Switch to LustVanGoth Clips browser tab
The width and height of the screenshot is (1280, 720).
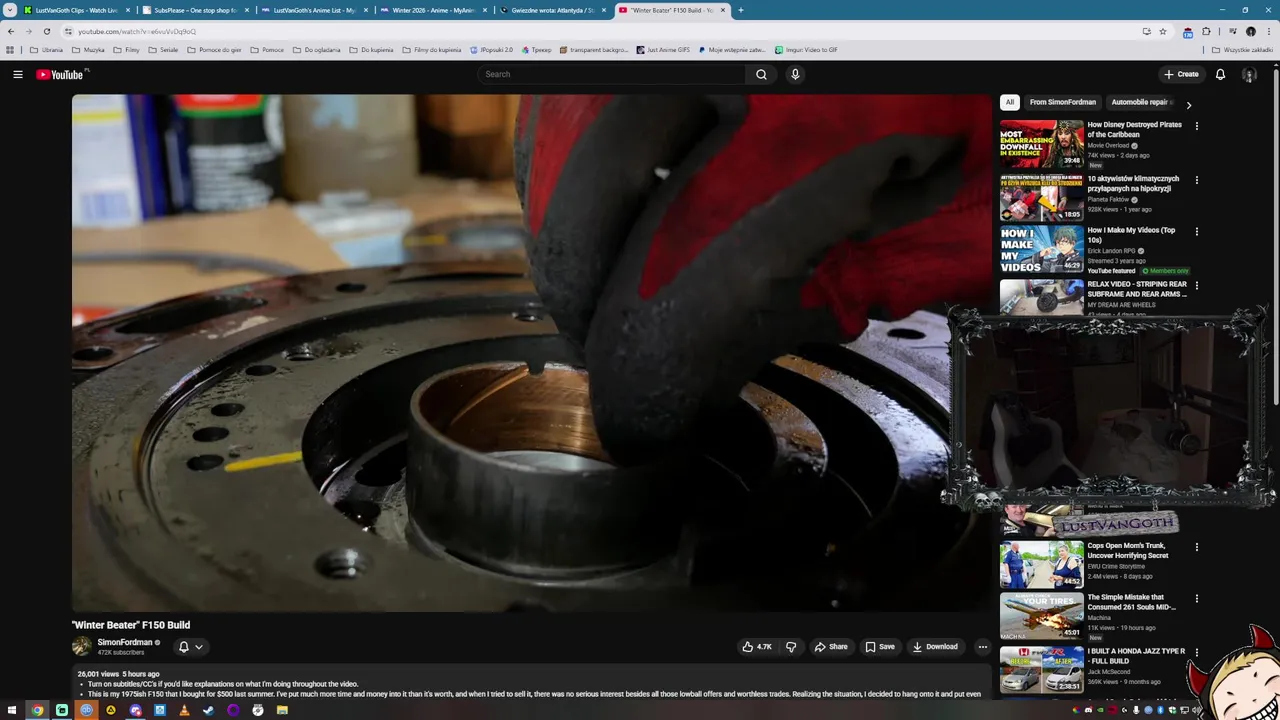click(75, 10)
